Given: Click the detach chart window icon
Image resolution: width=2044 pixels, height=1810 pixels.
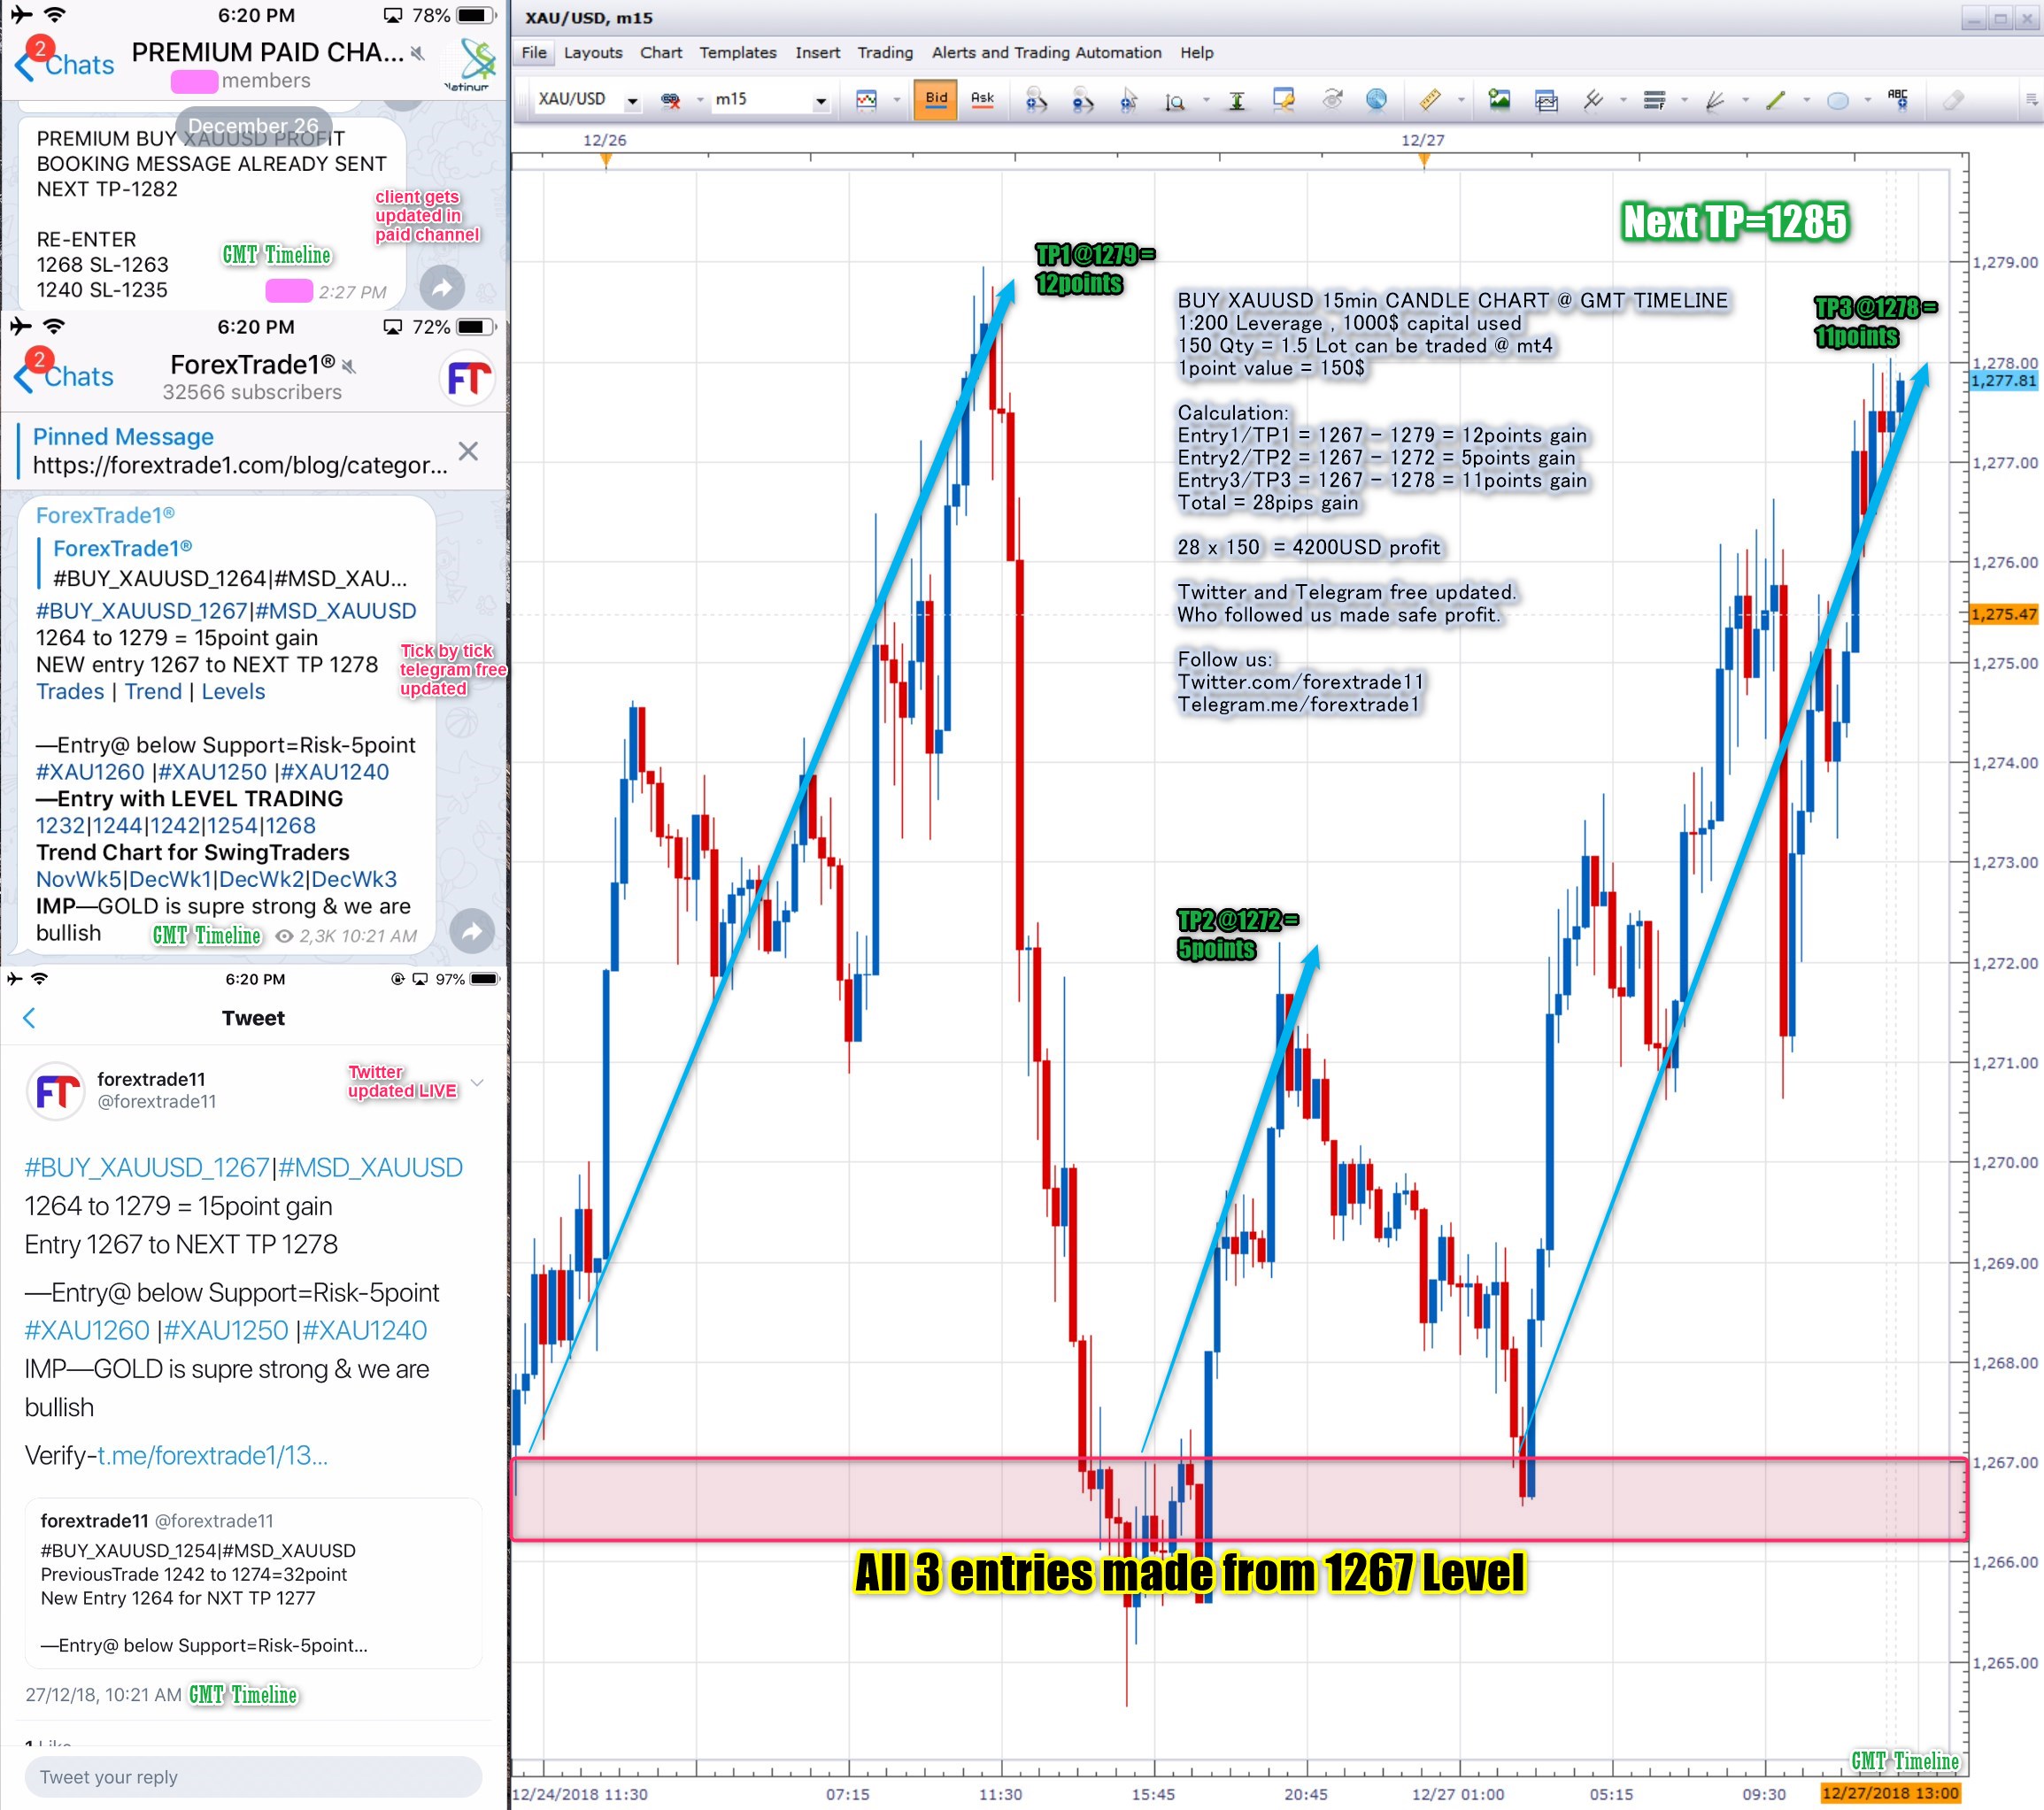Looking at the screenshot, I should click(1546, 100).
